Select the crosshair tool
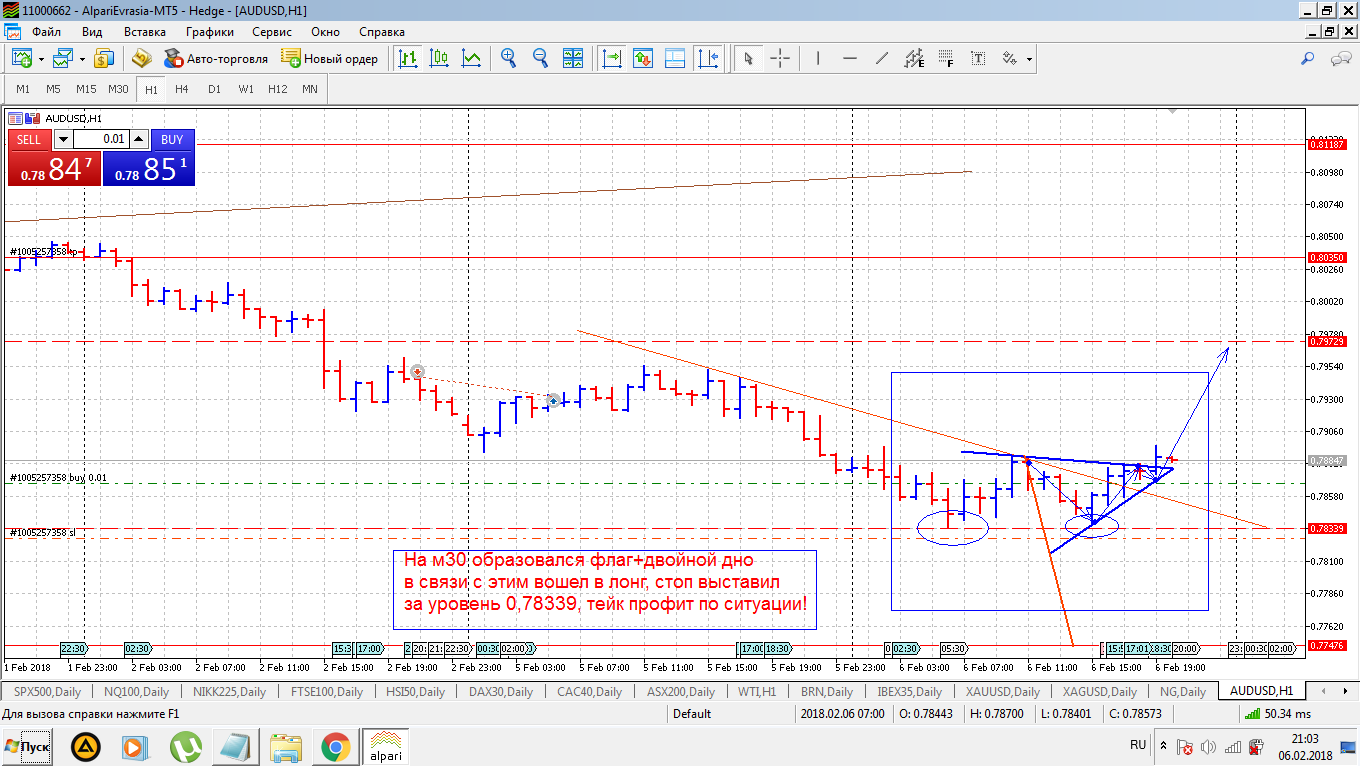The width and height of the screenshot is (1360, 766). [x=779, y=58]
